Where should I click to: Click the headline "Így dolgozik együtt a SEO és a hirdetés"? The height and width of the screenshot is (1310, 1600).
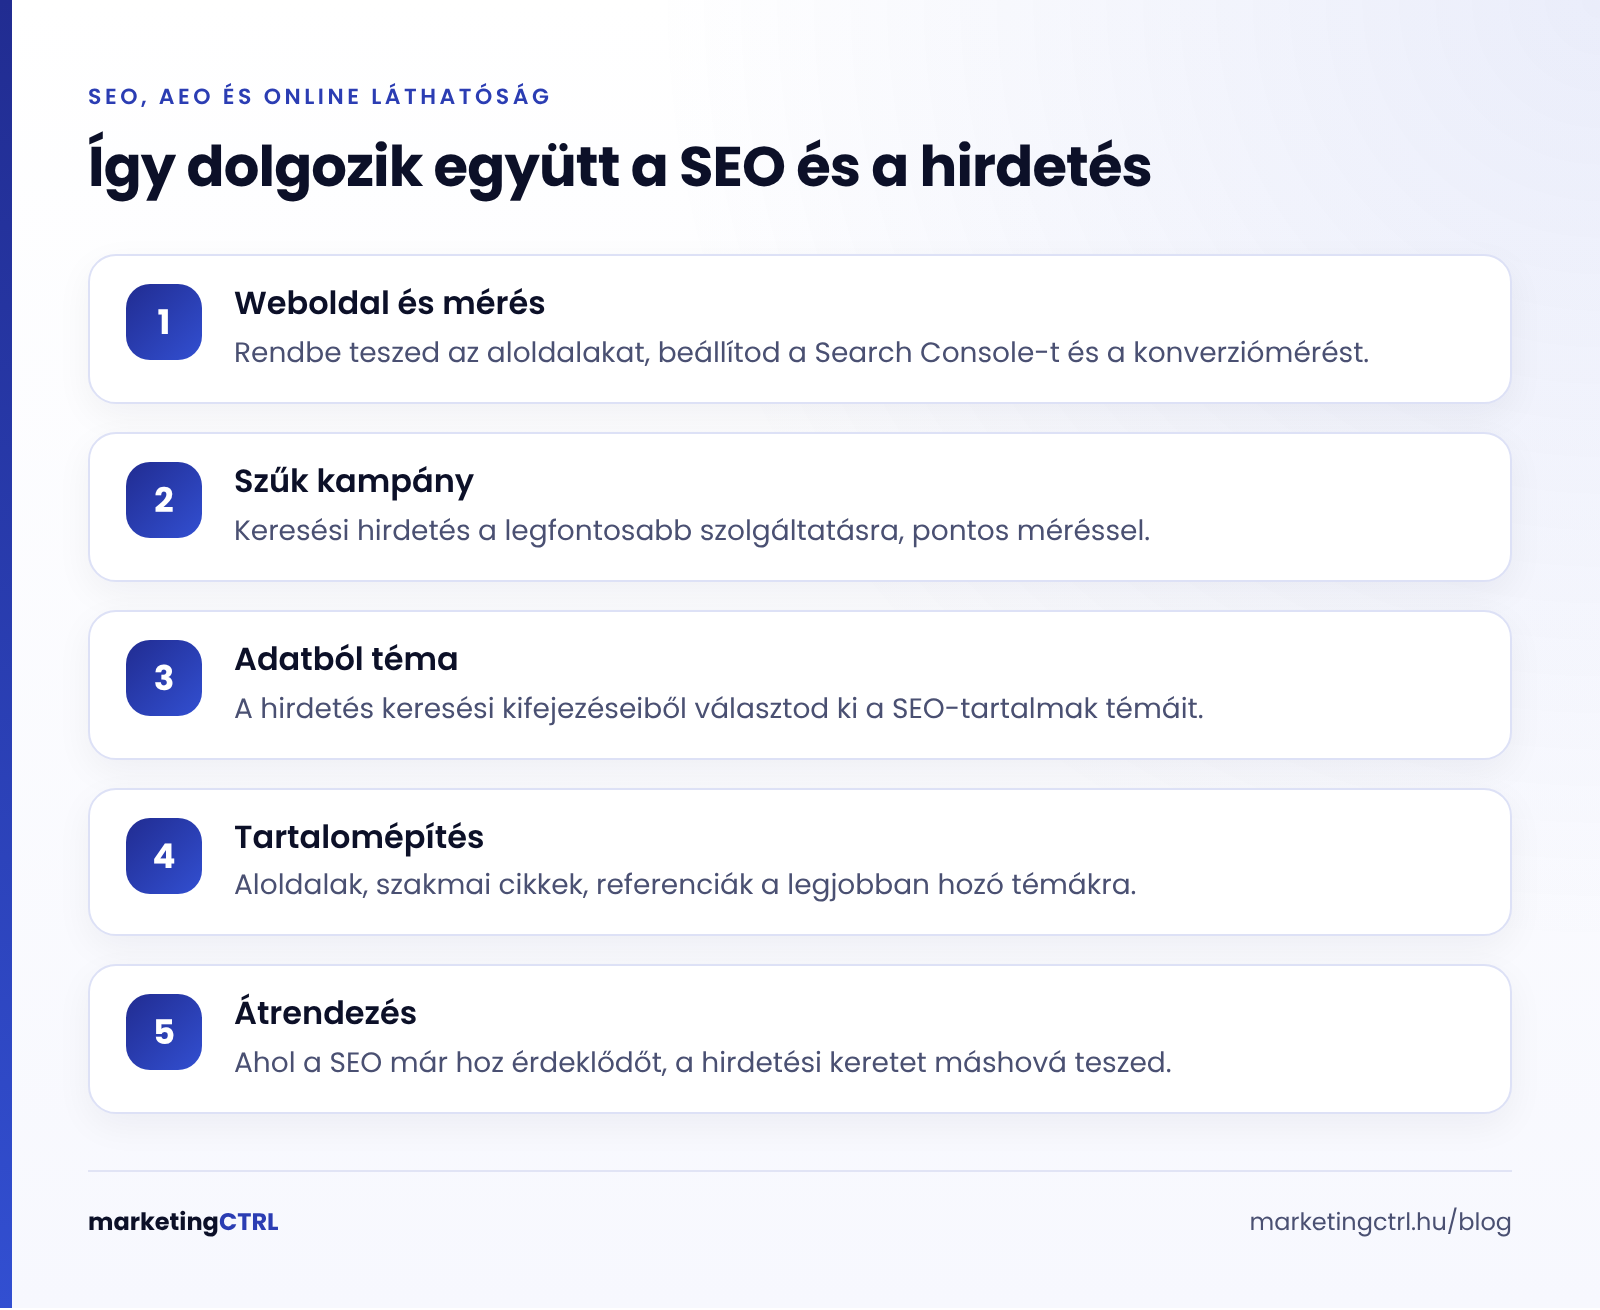[620, 166]
